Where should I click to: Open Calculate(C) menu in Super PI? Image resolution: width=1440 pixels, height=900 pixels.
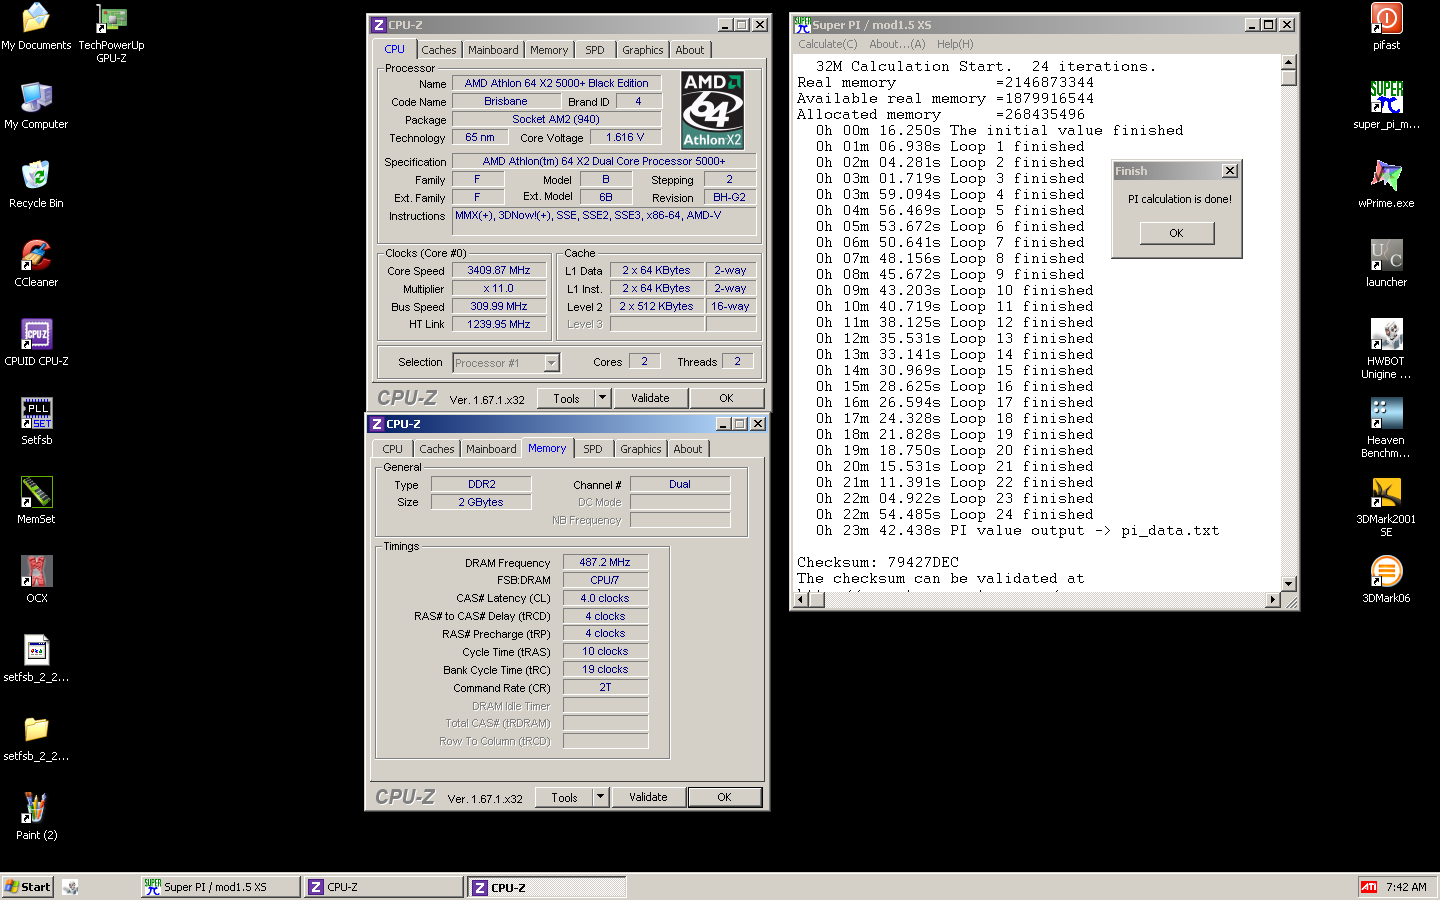[x=828, y=44]
